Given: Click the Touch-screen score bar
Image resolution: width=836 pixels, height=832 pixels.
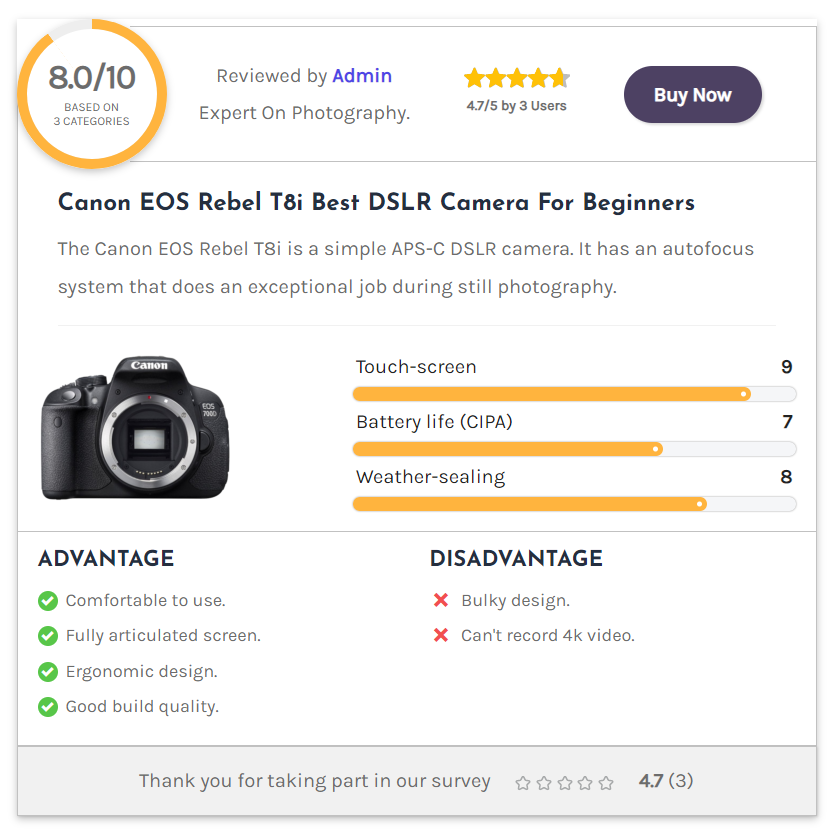Looking at the screenshot, I should click(x=574, y=394).
